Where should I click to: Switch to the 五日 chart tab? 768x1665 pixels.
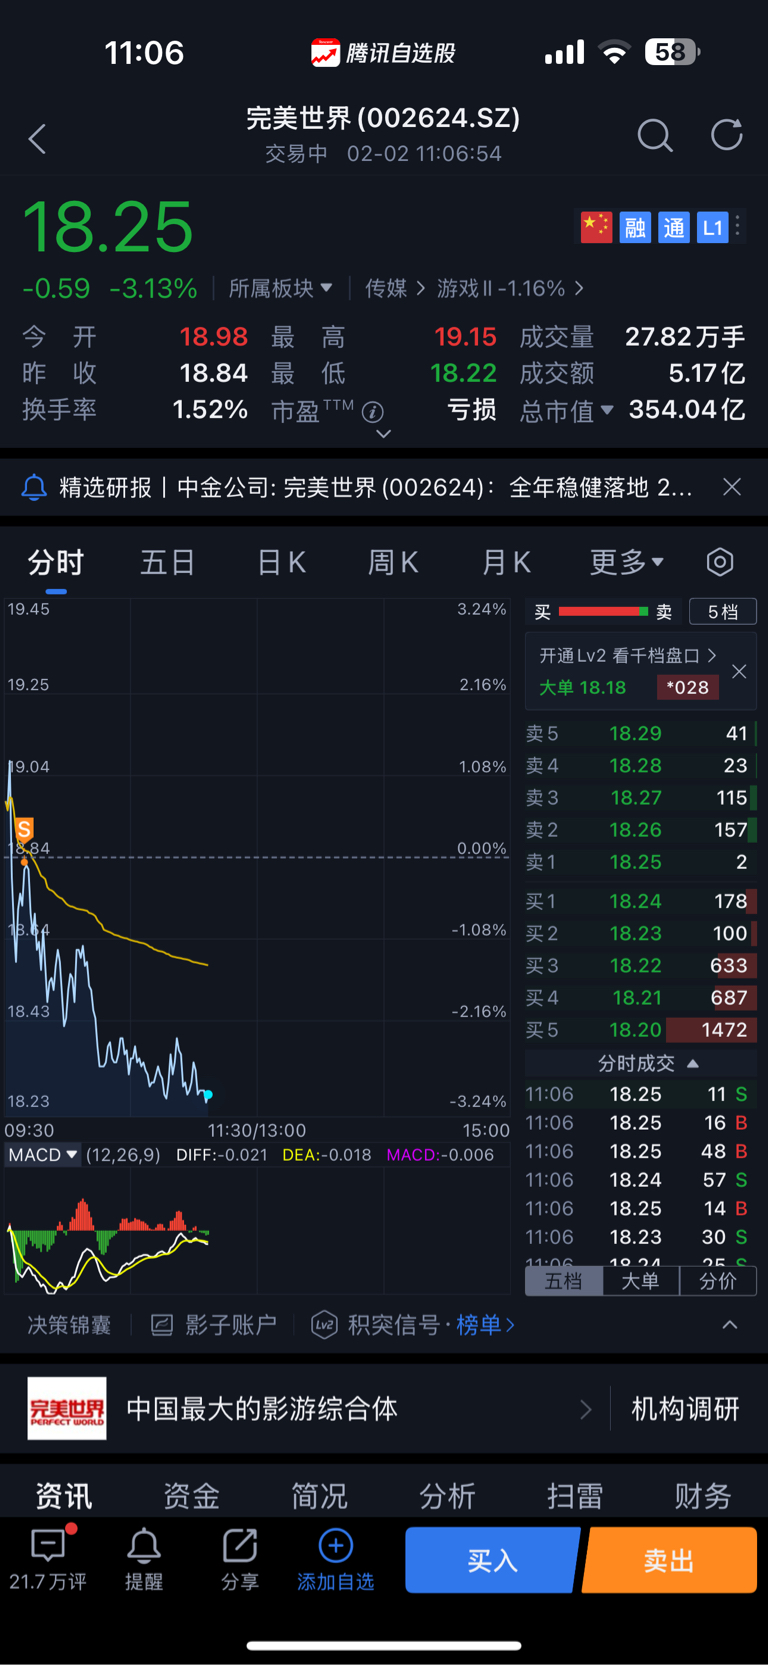167,562
